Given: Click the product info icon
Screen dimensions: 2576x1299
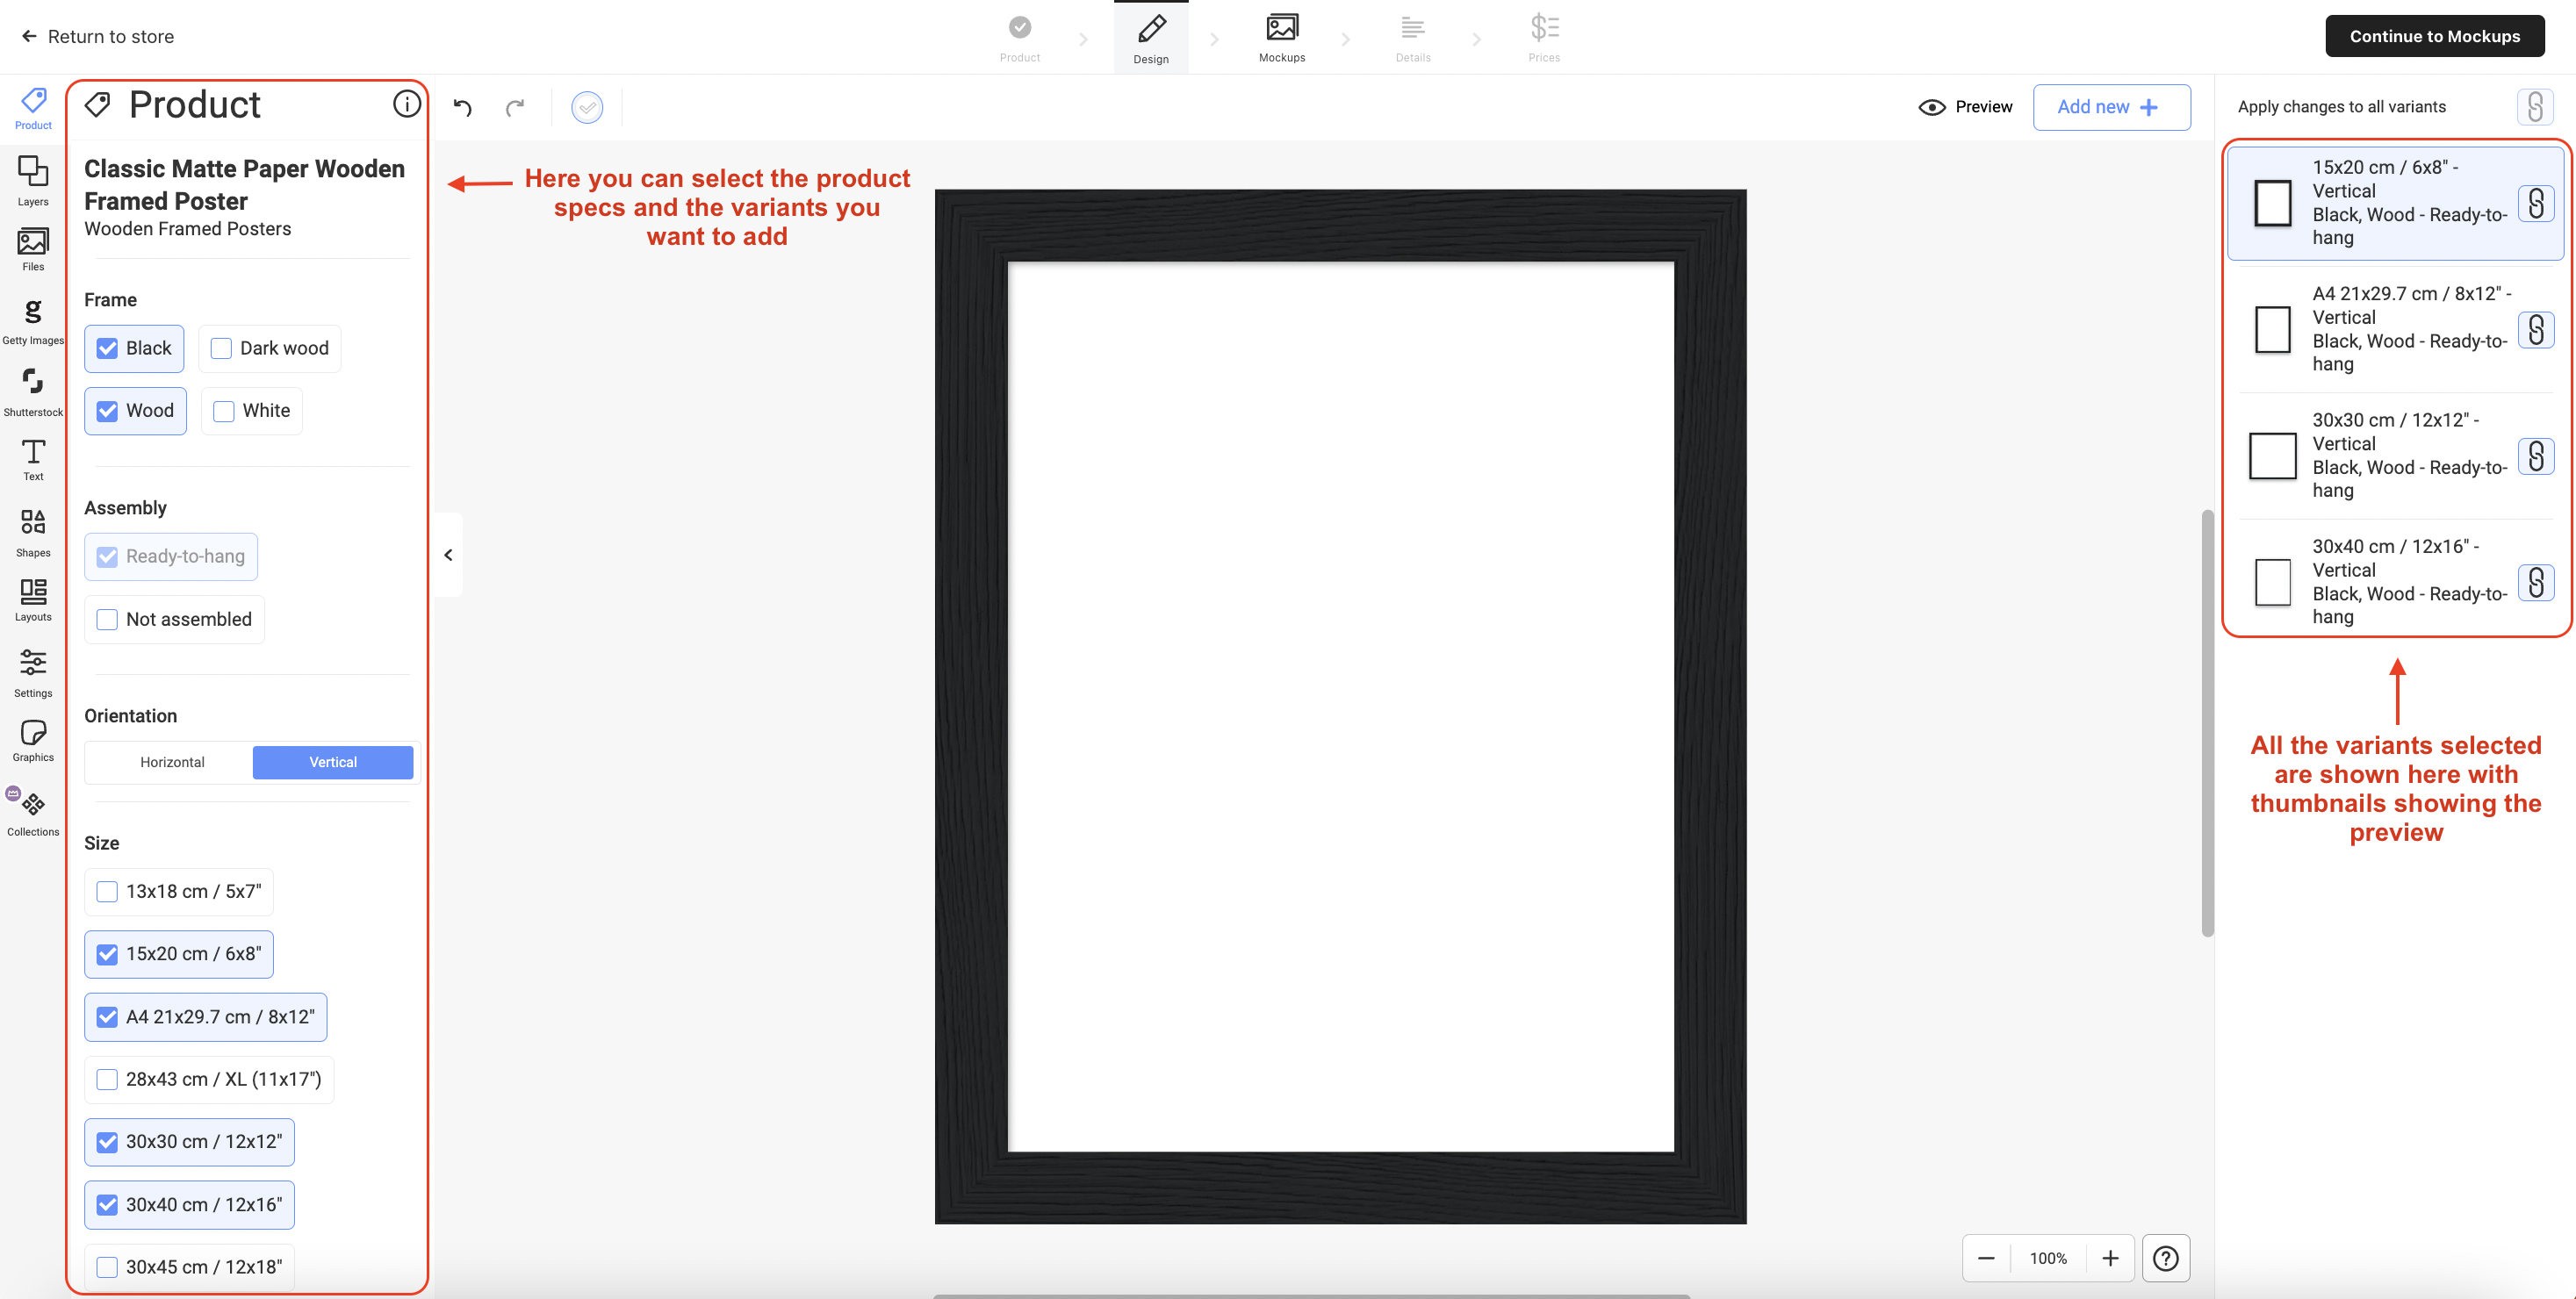Looking at the screenshot, I should (x=406, y=104).
